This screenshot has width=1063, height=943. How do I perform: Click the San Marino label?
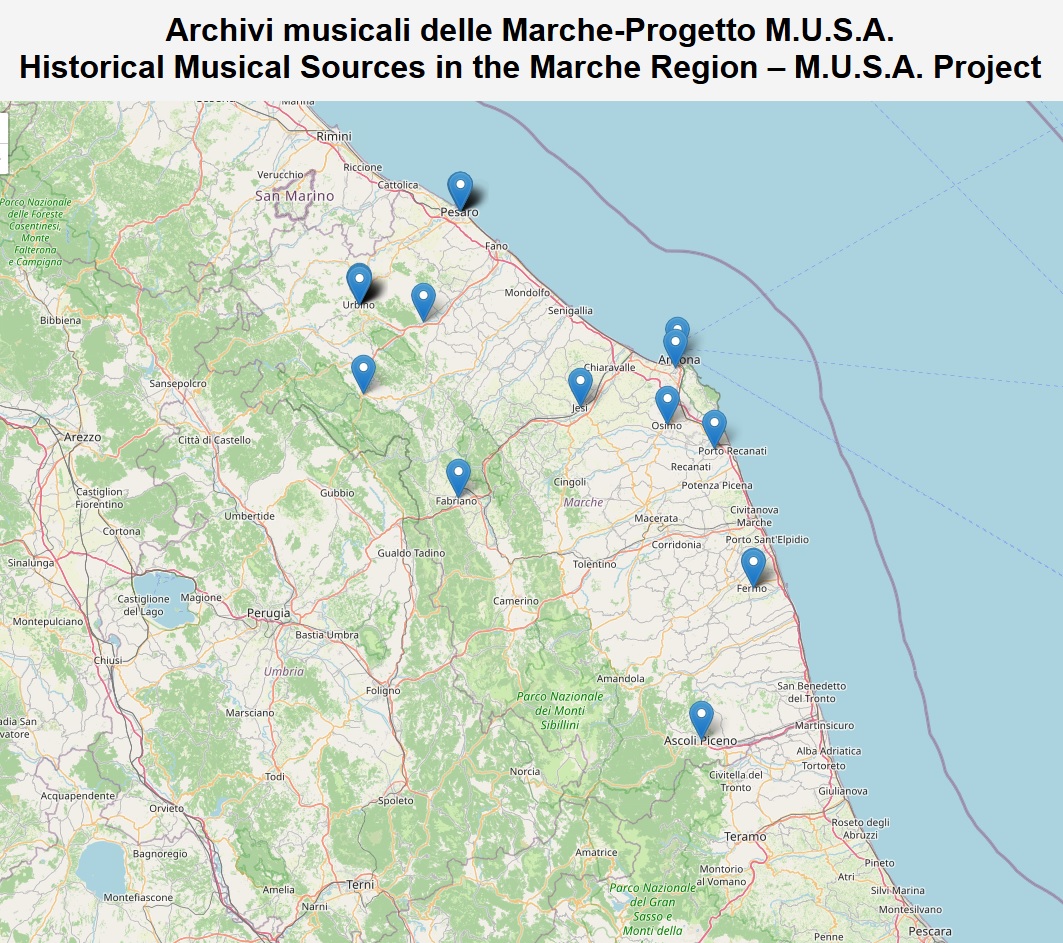295,196
